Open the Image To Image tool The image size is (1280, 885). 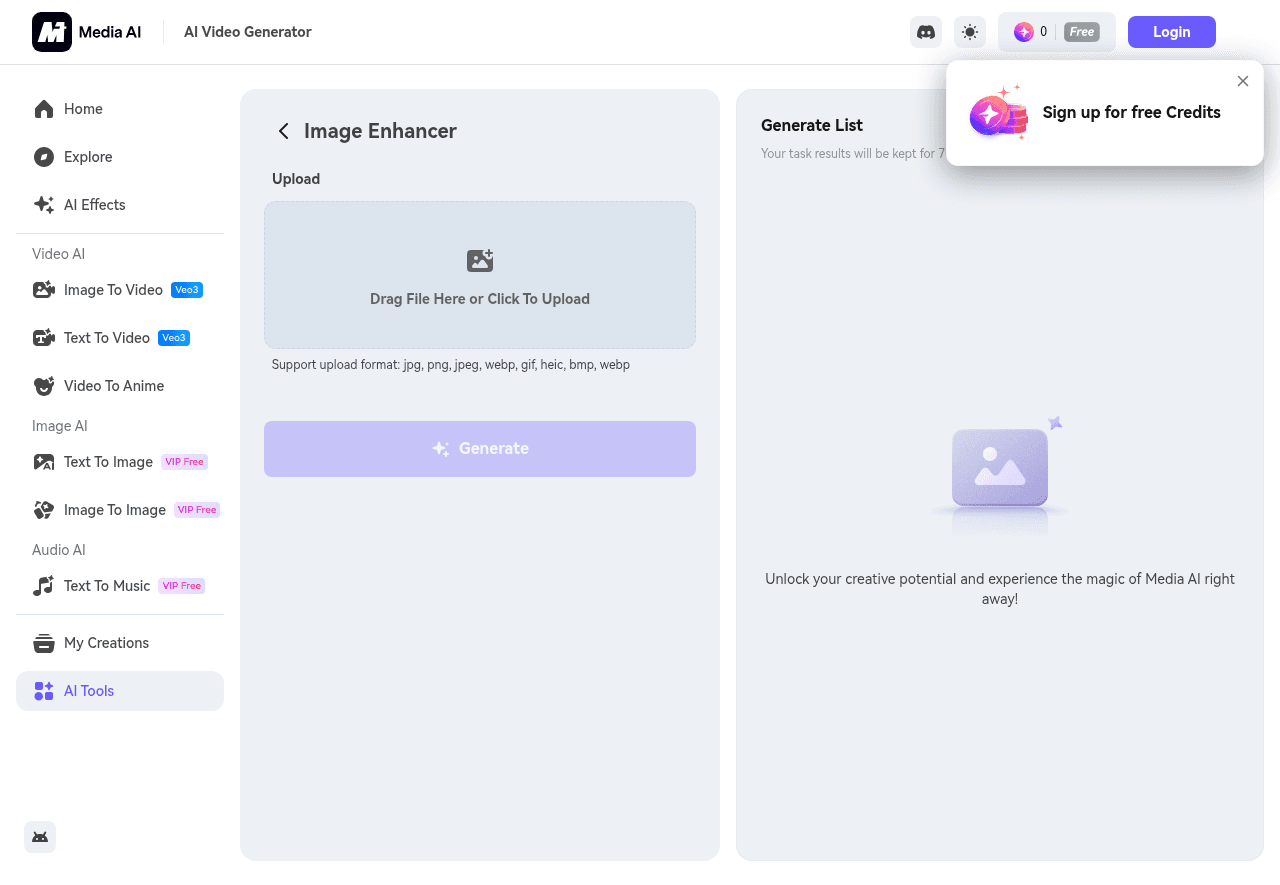pyautogui.click(x=114, y=509)
